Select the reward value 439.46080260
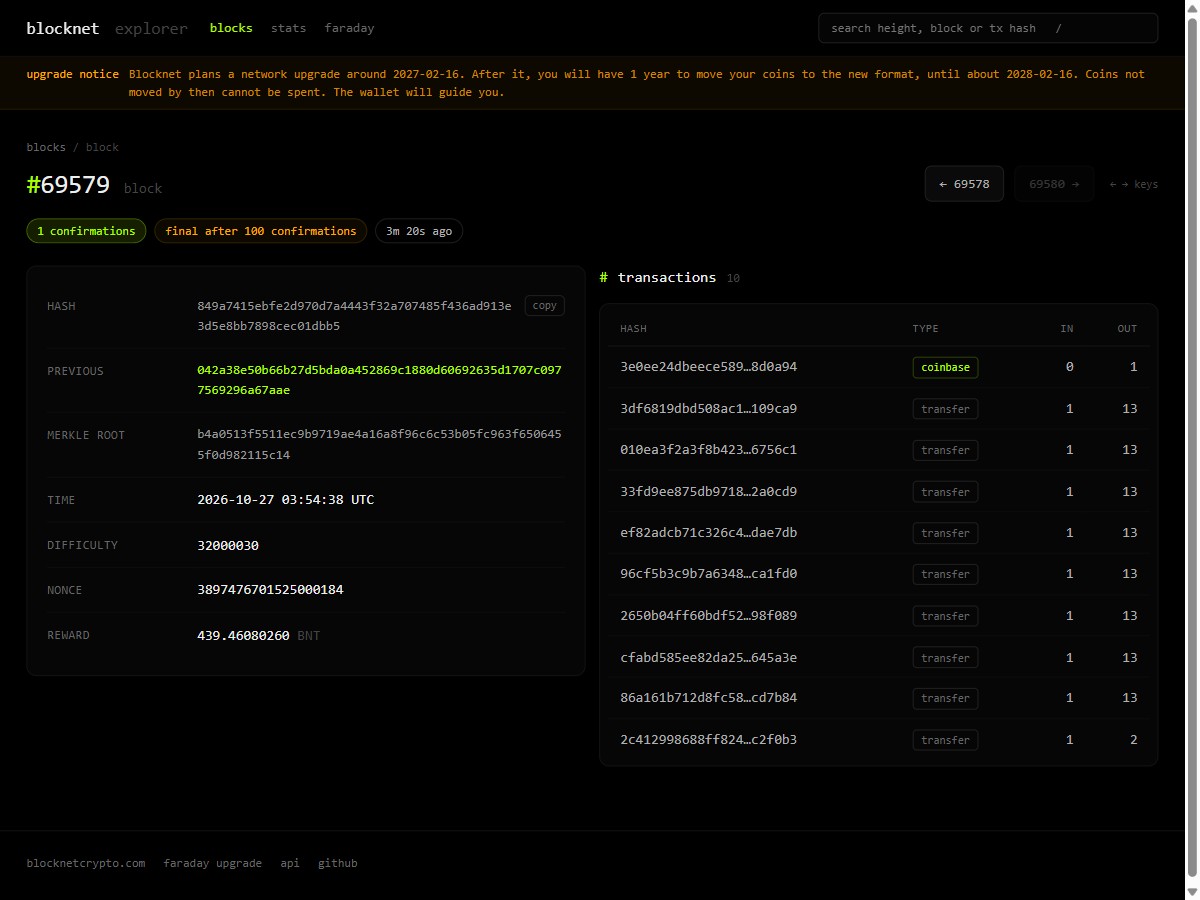Viewport: 1200px width, 900px height. click(243, 635)
